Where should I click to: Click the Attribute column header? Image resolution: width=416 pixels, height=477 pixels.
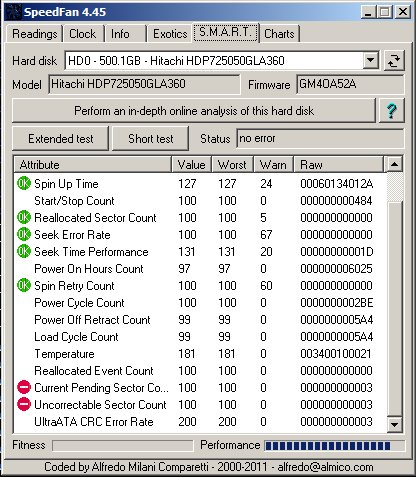(93, 165)
